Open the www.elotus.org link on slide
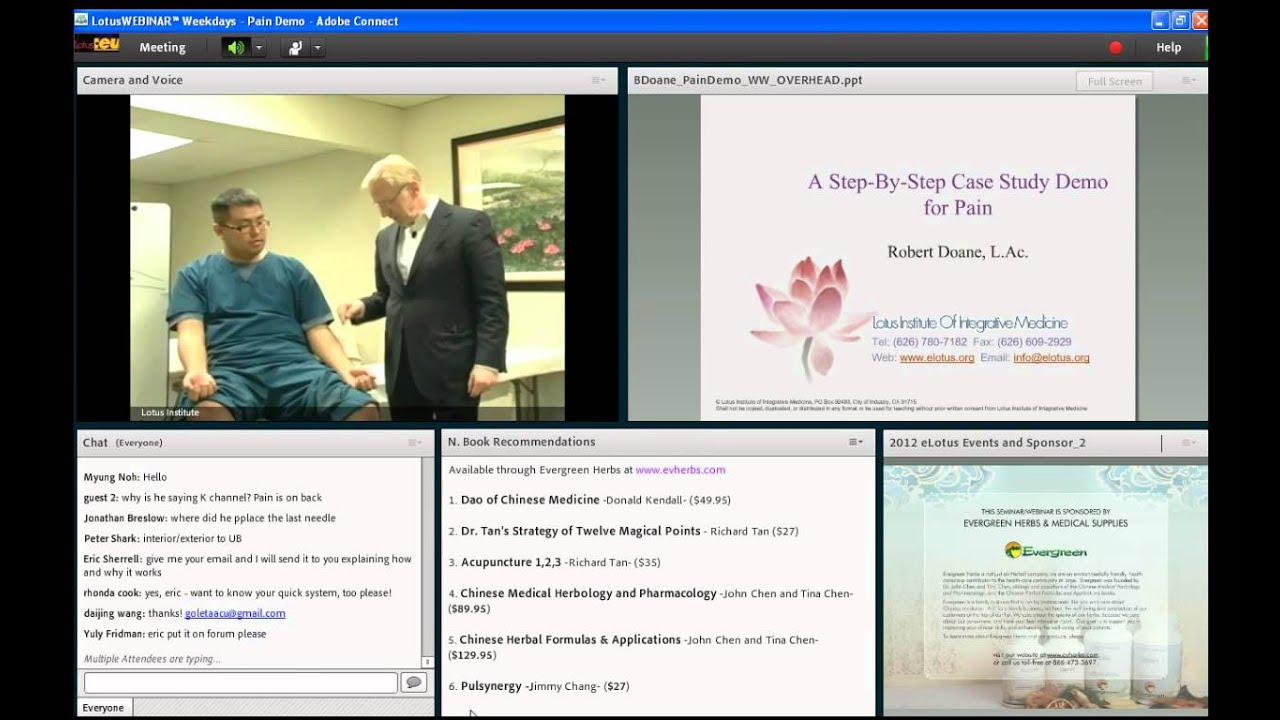Viewport: 1280px width, 720px height. click(x=936, y=357)
